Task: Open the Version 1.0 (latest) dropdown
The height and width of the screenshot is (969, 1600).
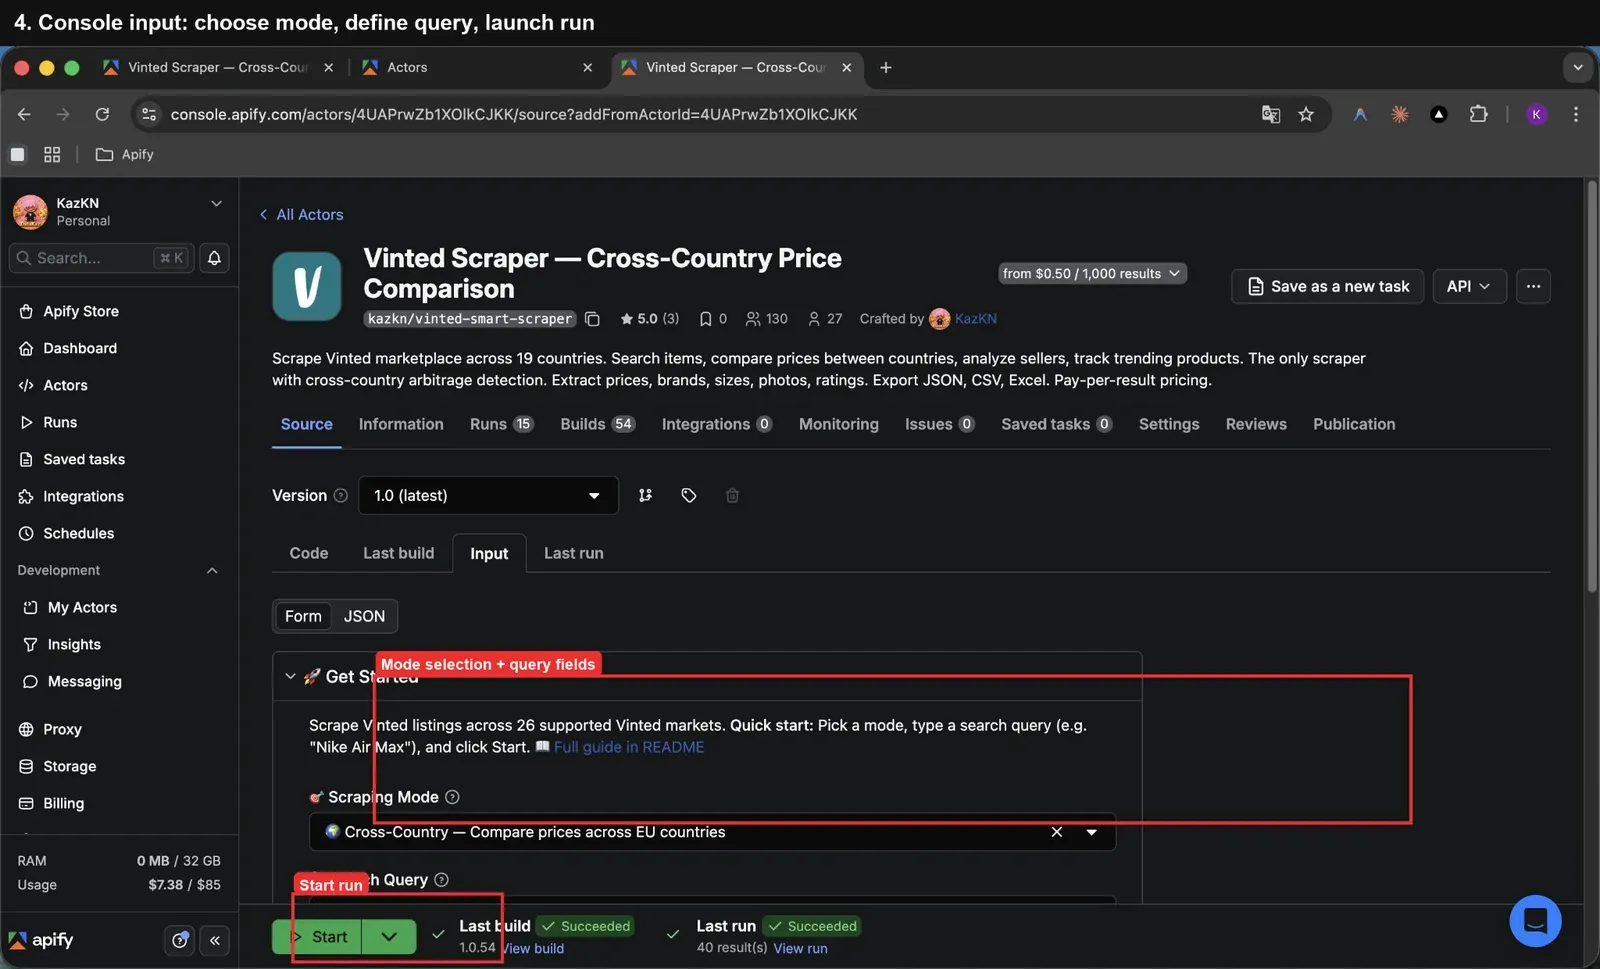Action: [488, 495]
